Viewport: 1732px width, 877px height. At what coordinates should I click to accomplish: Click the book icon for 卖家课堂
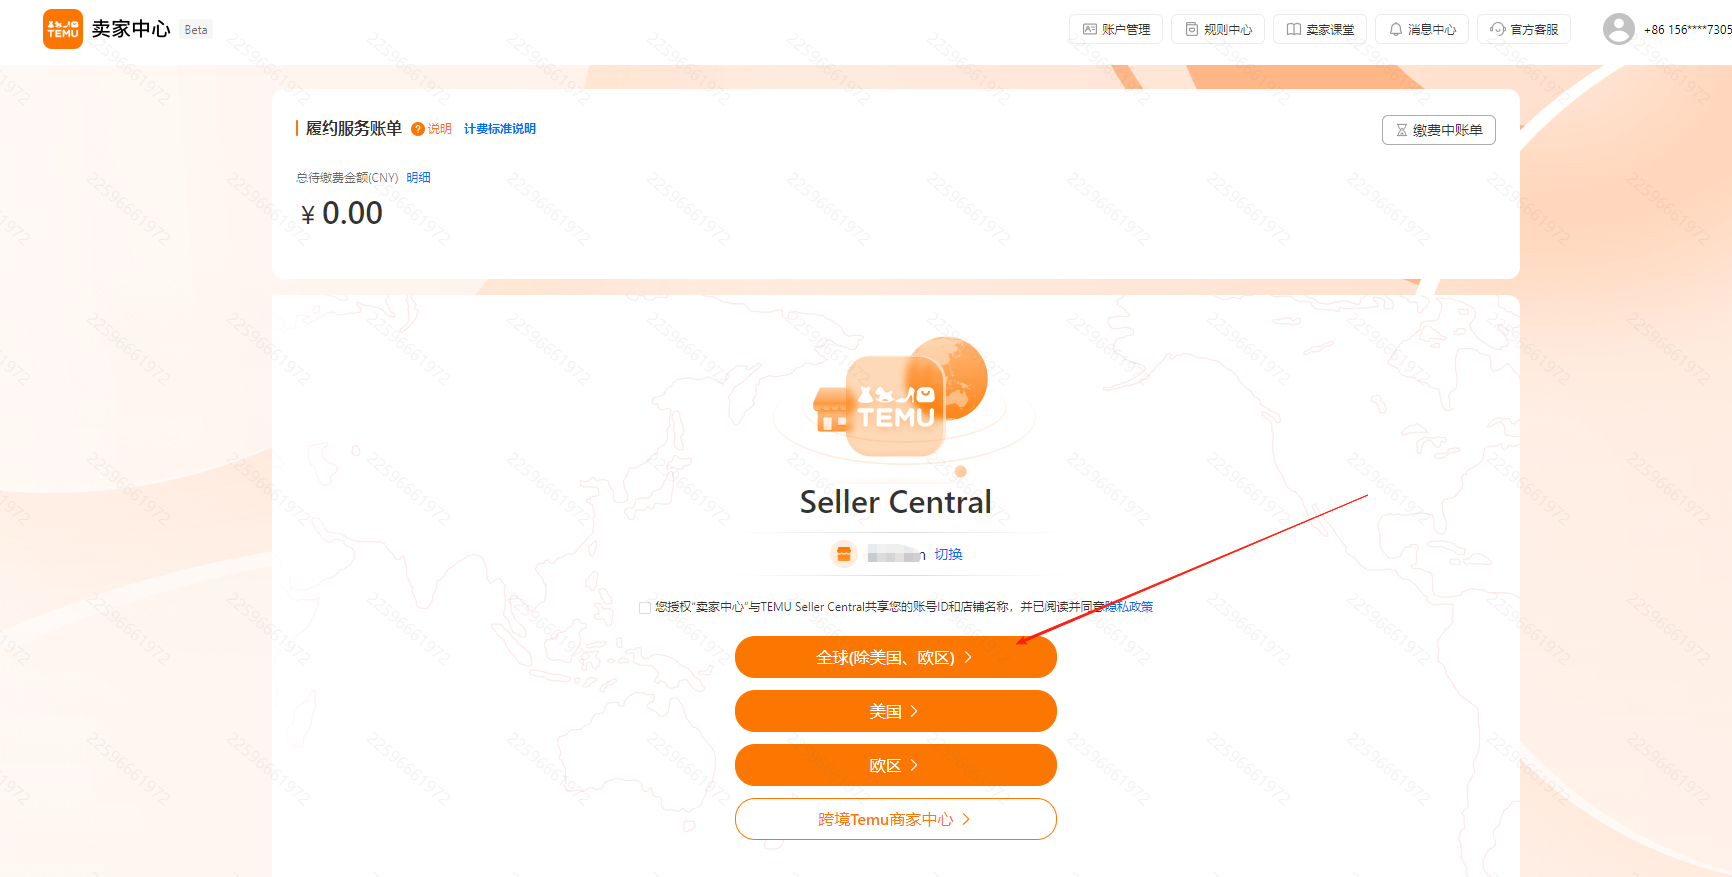point(1293,29)
